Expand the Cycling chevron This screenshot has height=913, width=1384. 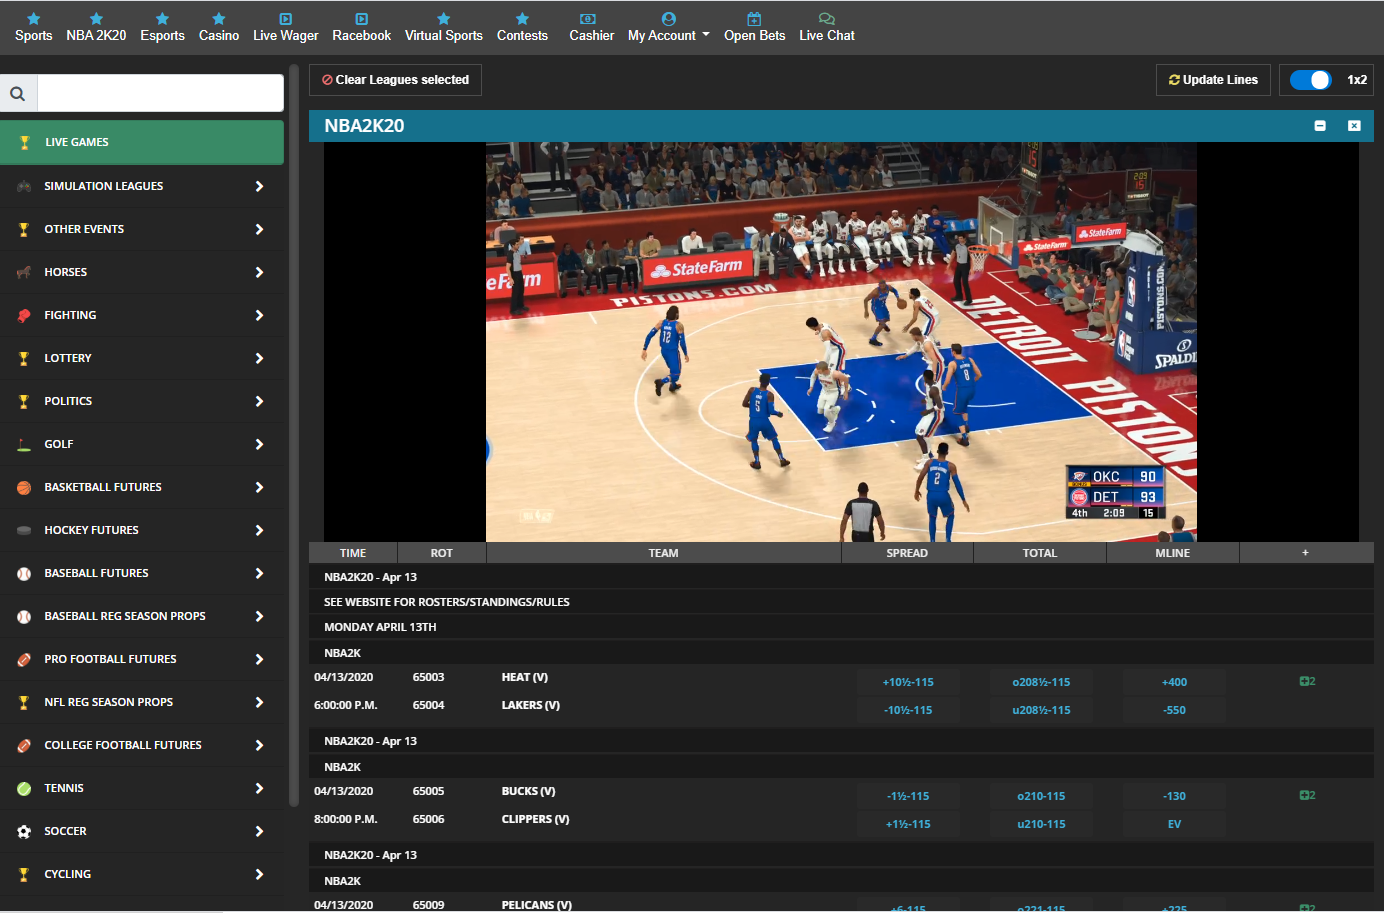[x=259, y=874]
